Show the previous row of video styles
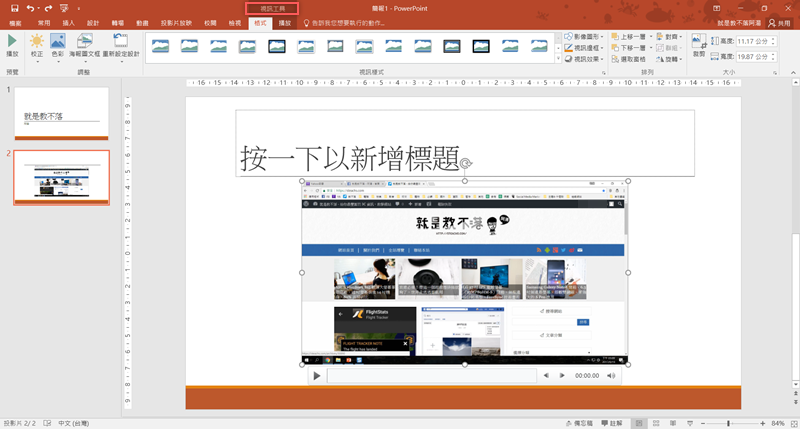800x429 pixels. 558,38
